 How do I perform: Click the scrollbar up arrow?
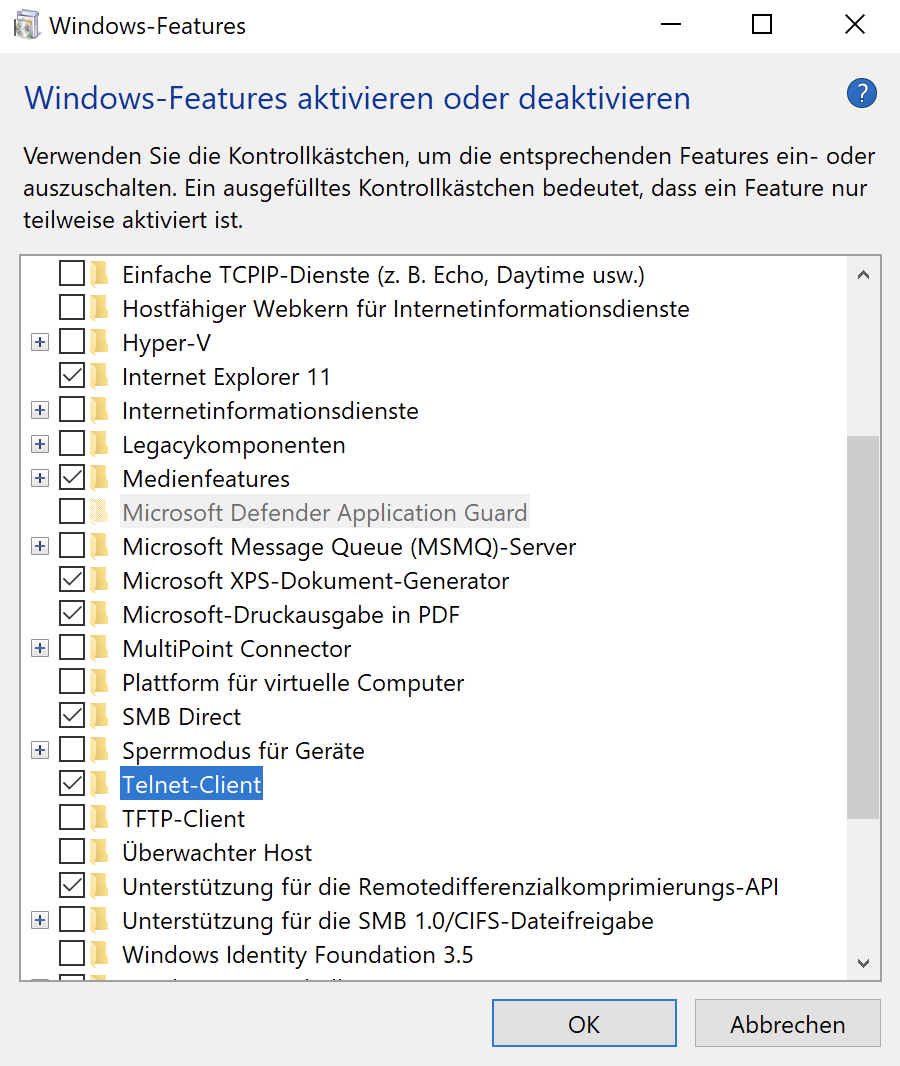[x=863, y=275]
